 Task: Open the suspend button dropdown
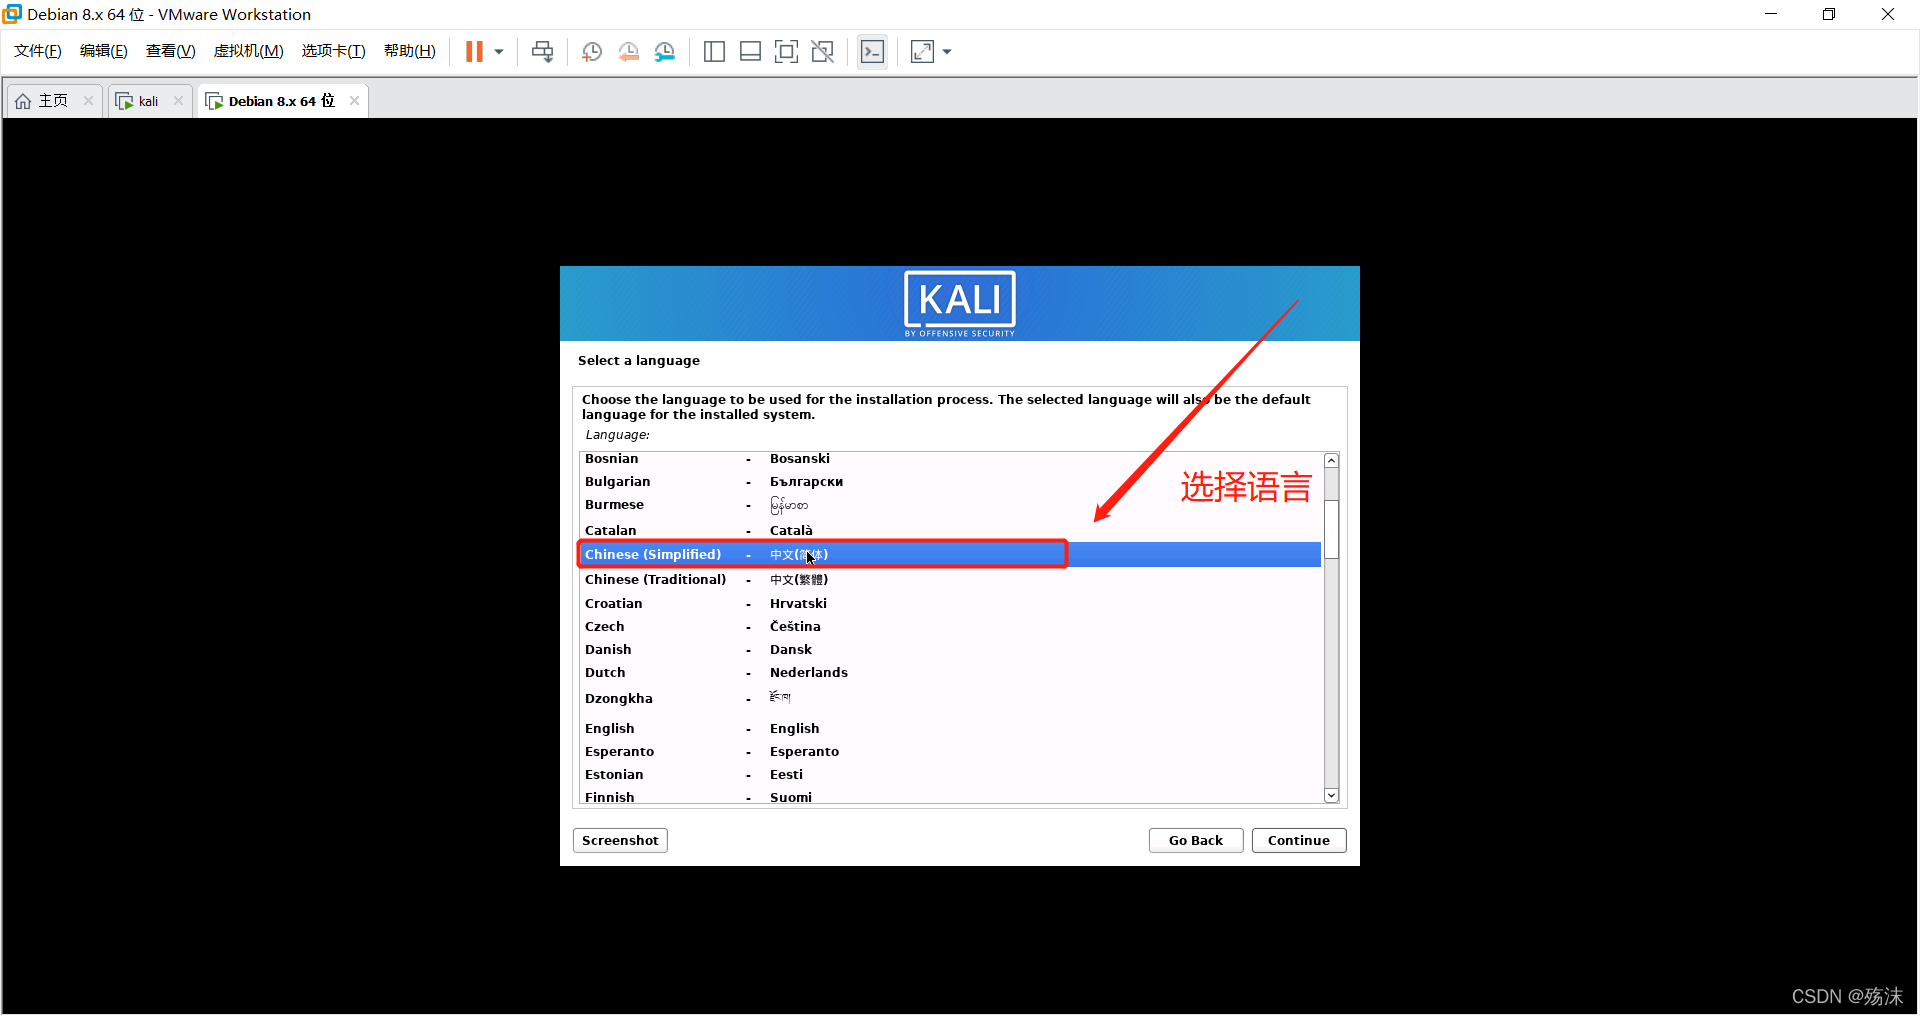click(x=497, y=51)
